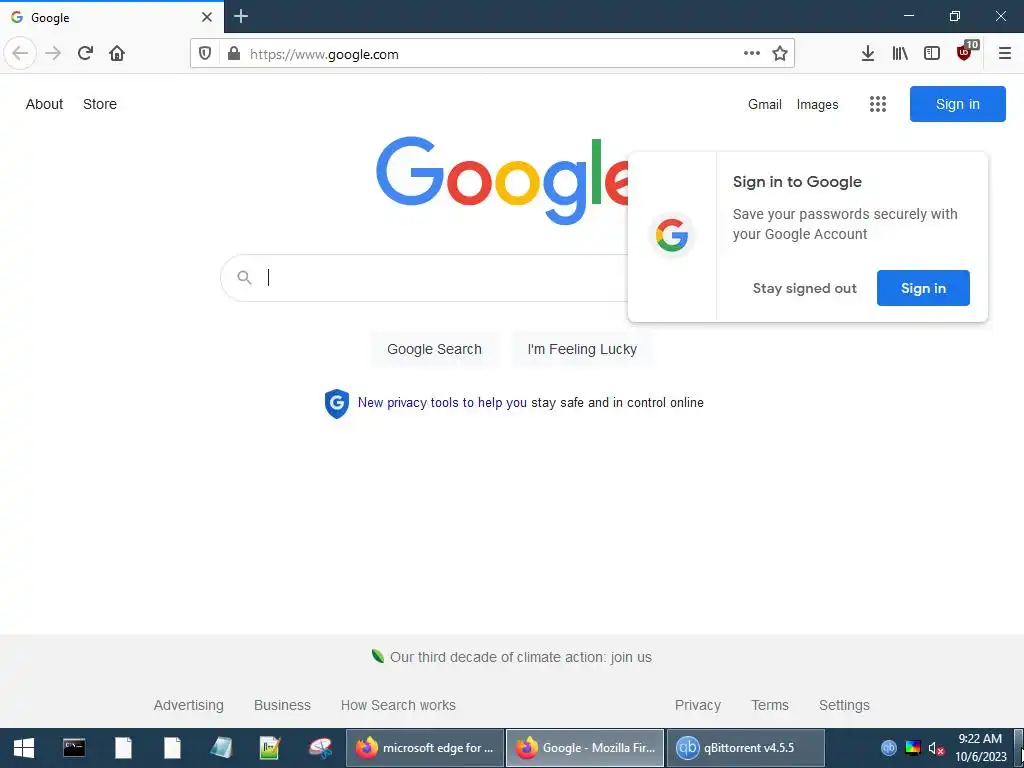The image size is (1024, 768).
Task: Open page actions three-dot menu
Action: click(752, 54)
